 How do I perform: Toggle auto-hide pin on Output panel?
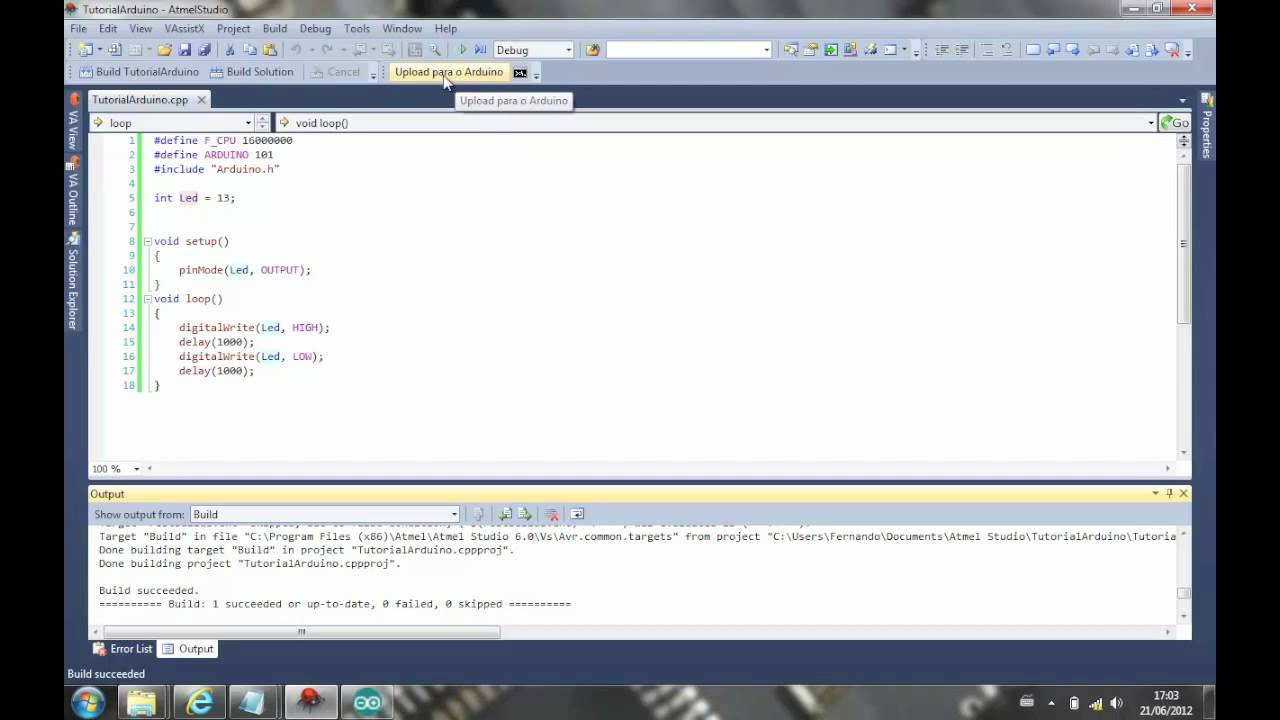tap(1169, 493)
